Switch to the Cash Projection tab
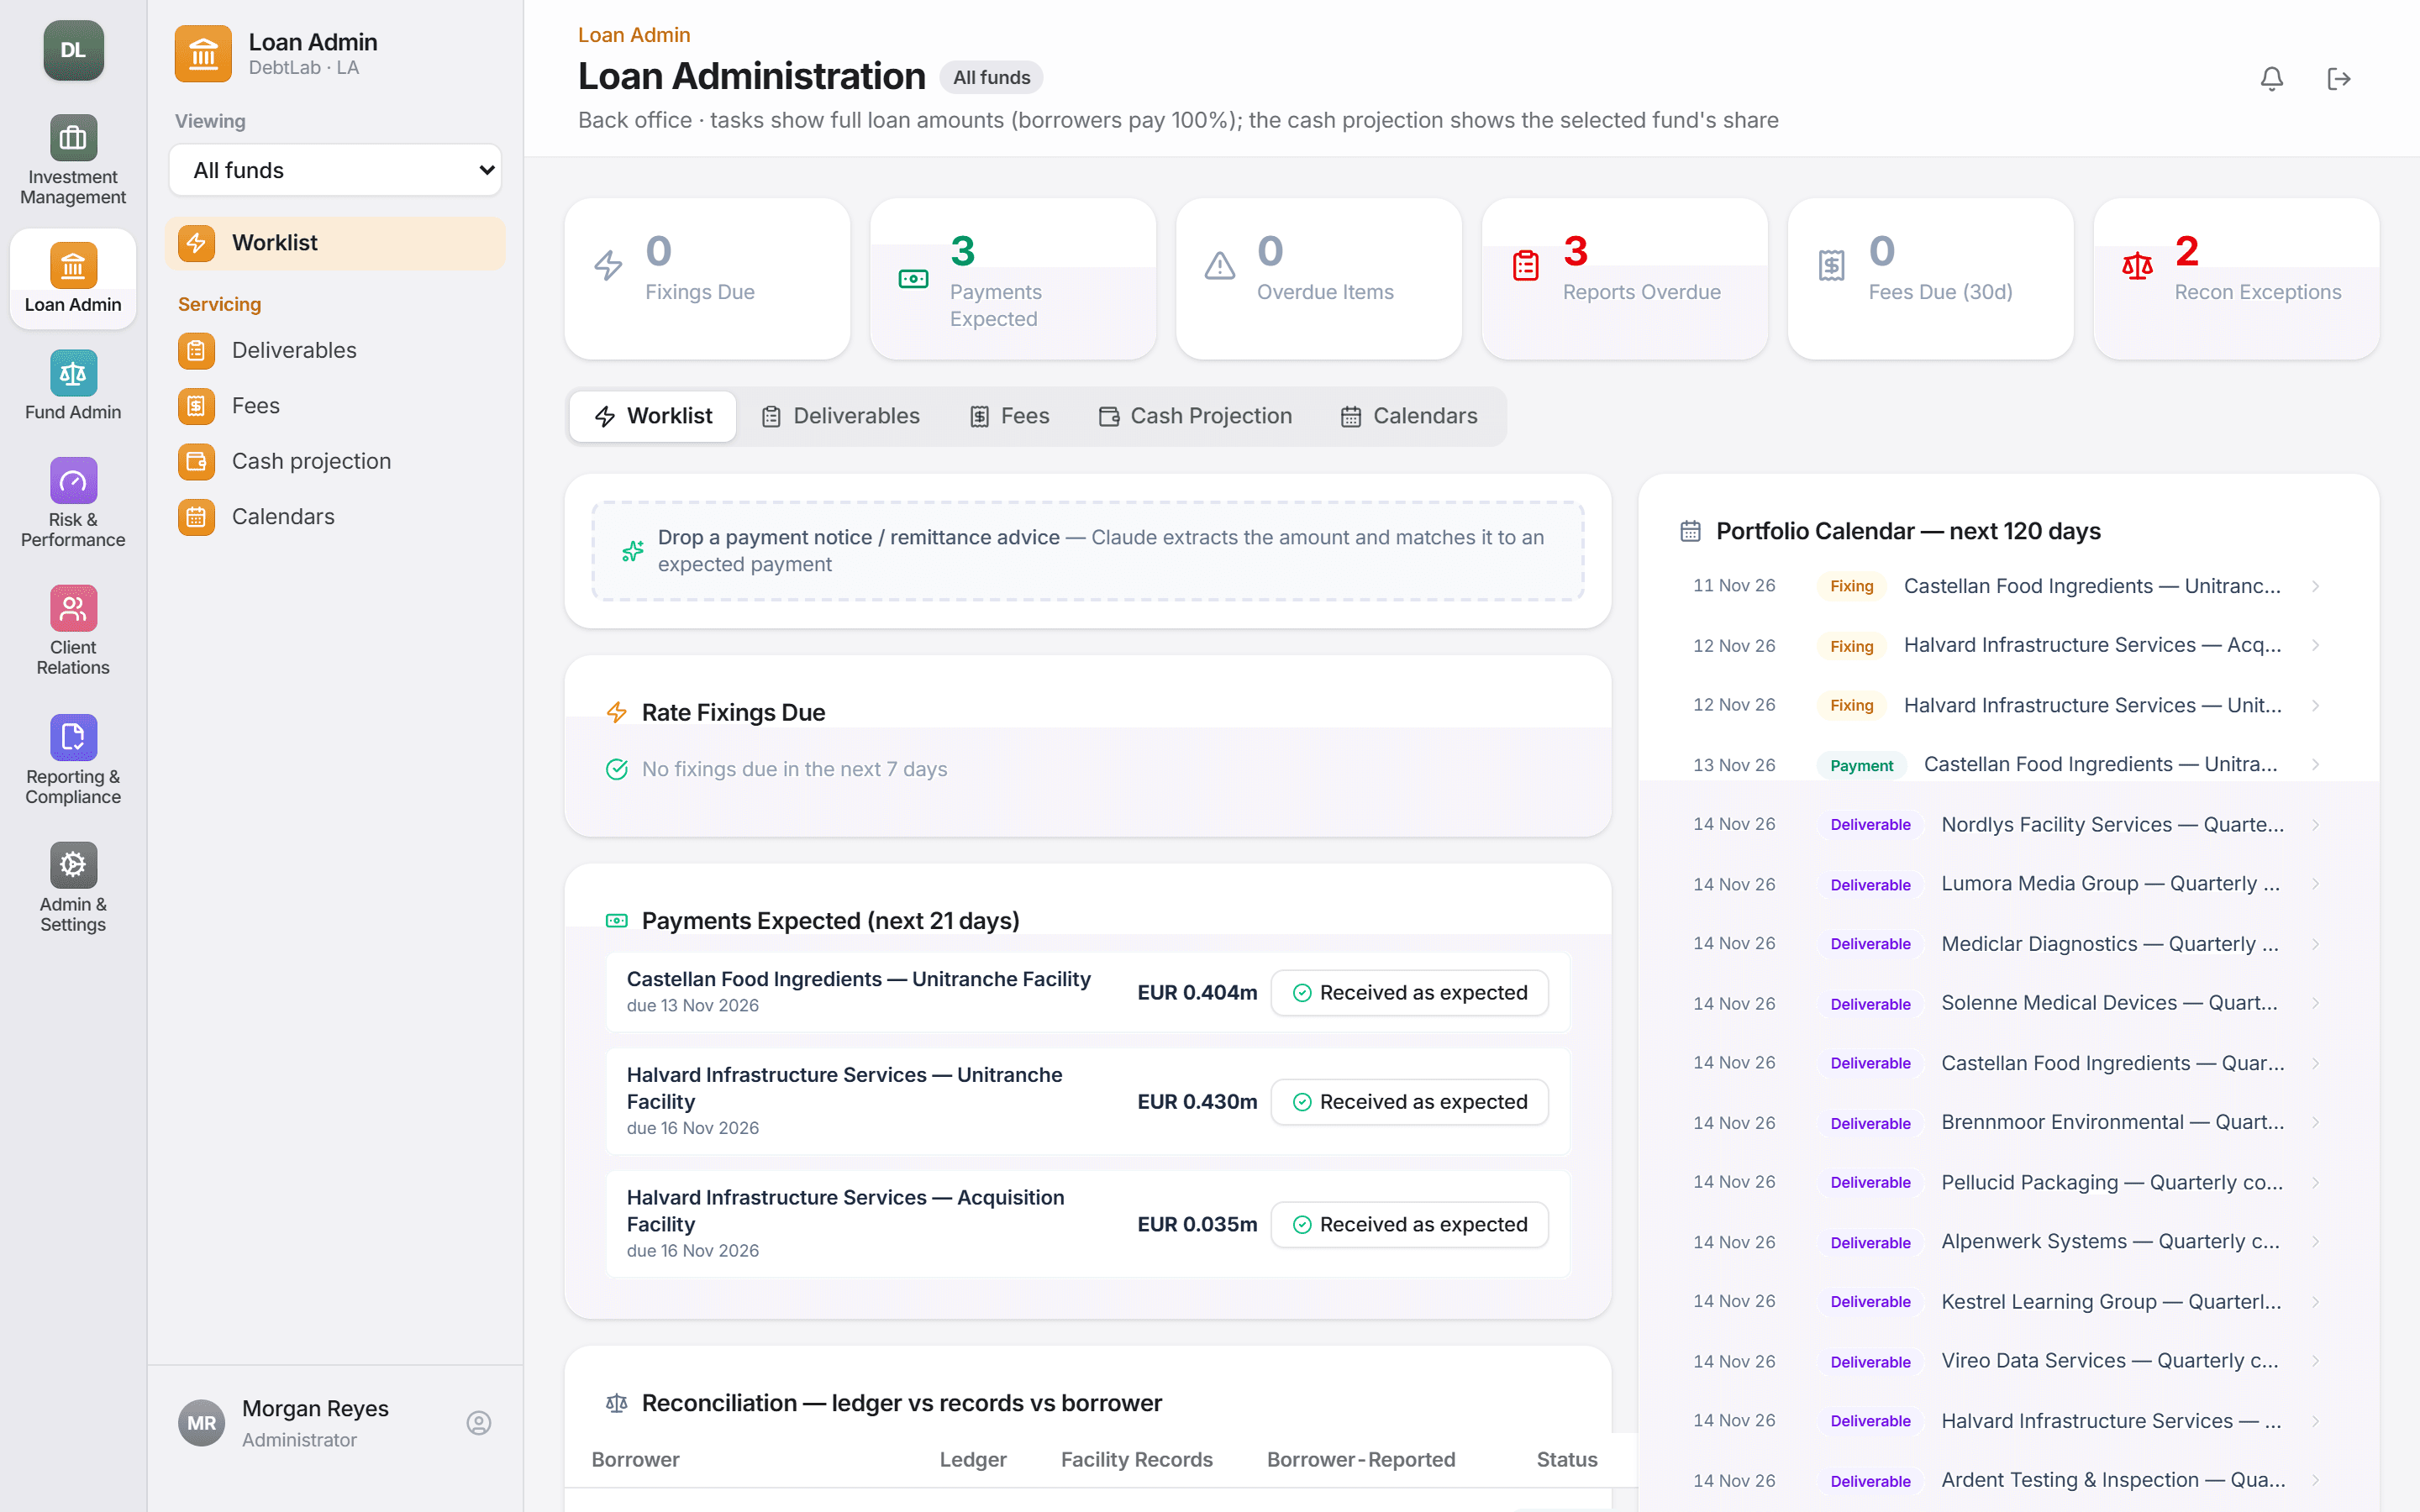Image resolution: width=2420 pixels, height=1512 pixels. pos(1195,416)
